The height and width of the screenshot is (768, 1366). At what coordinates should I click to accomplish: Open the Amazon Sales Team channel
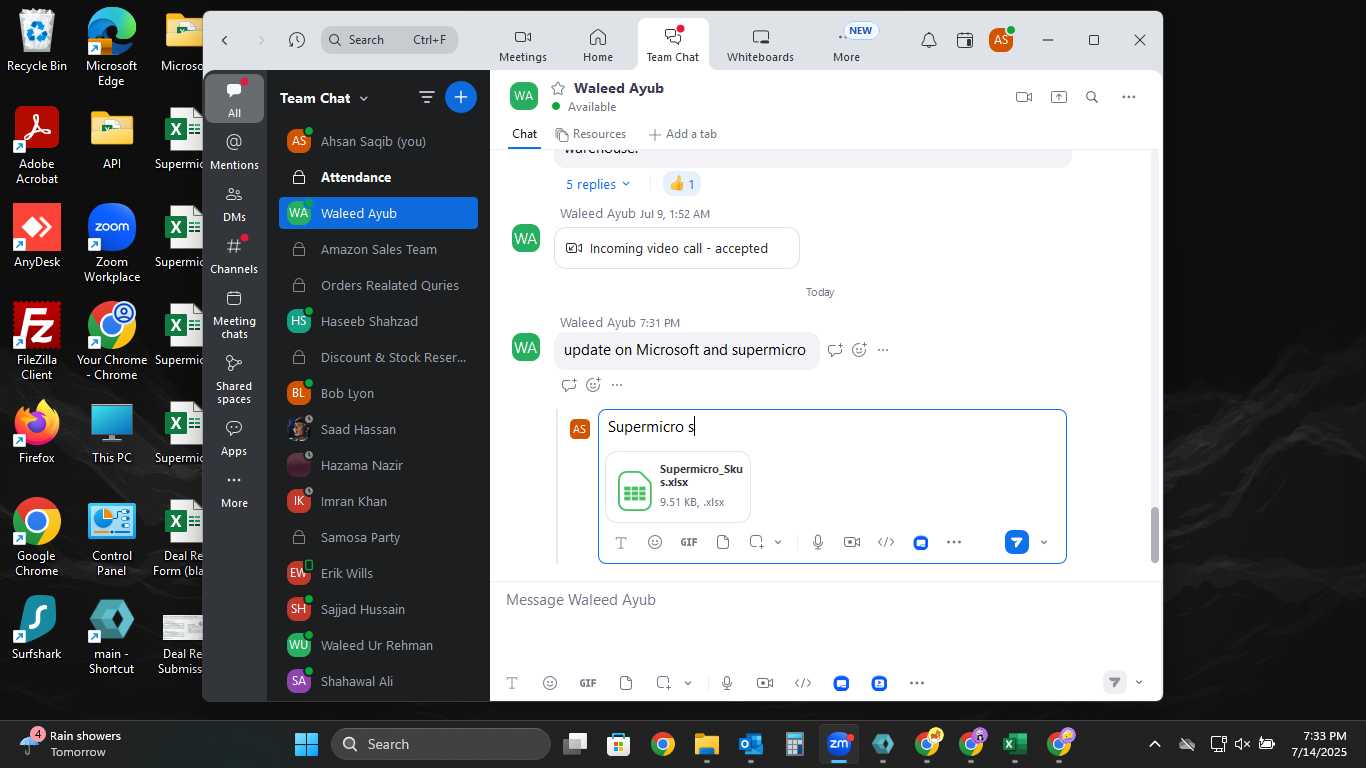(379, 249)
